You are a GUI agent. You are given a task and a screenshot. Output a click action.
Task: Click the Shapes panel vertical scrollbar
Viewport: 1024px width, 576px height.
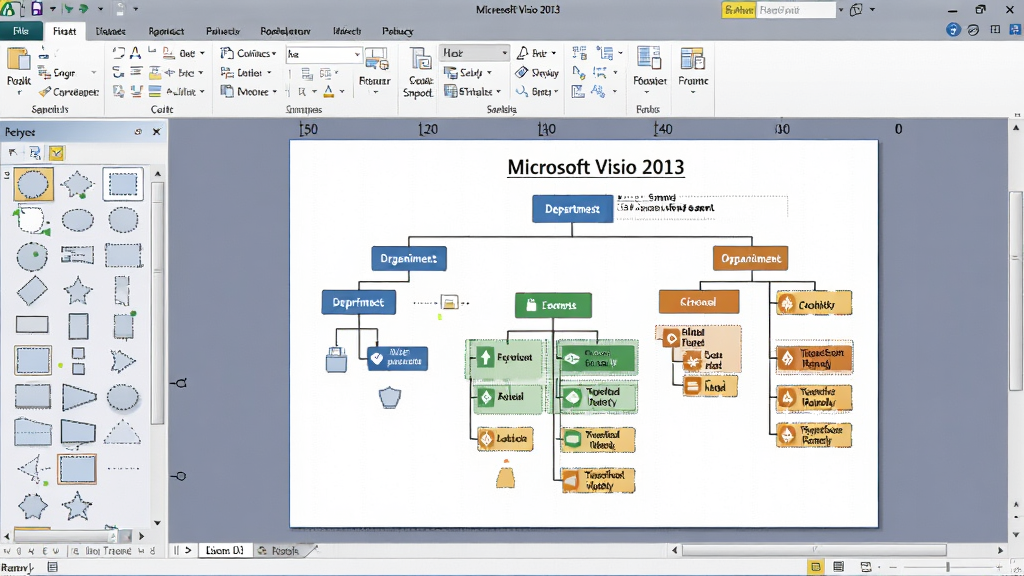click(157, 301)
